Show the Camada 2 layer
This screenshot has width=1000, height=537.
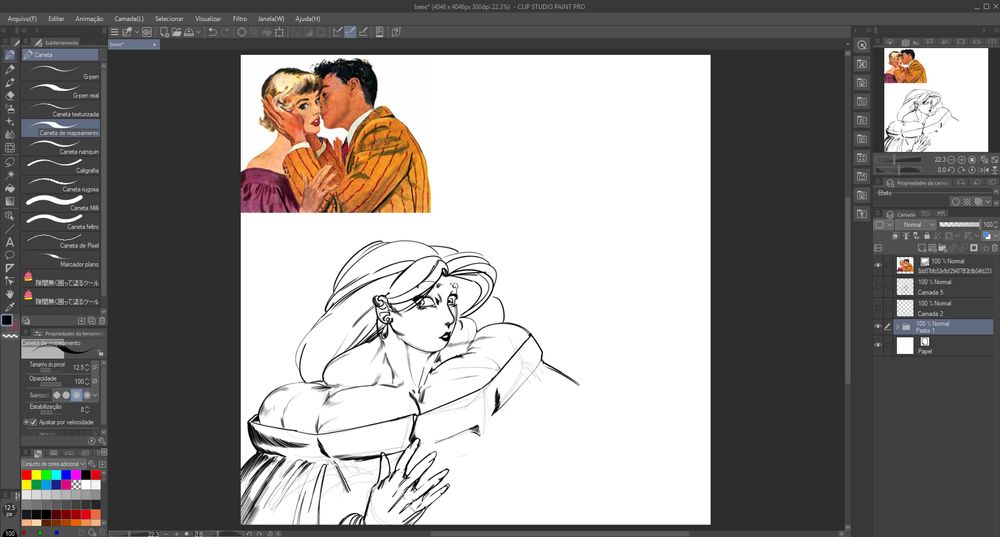click(x=878, y=308)
